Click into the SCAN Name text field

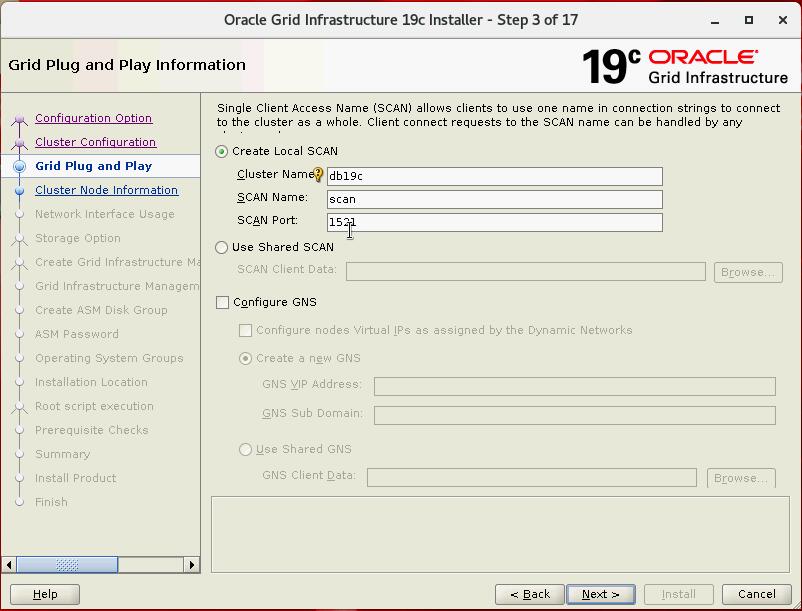494,199
